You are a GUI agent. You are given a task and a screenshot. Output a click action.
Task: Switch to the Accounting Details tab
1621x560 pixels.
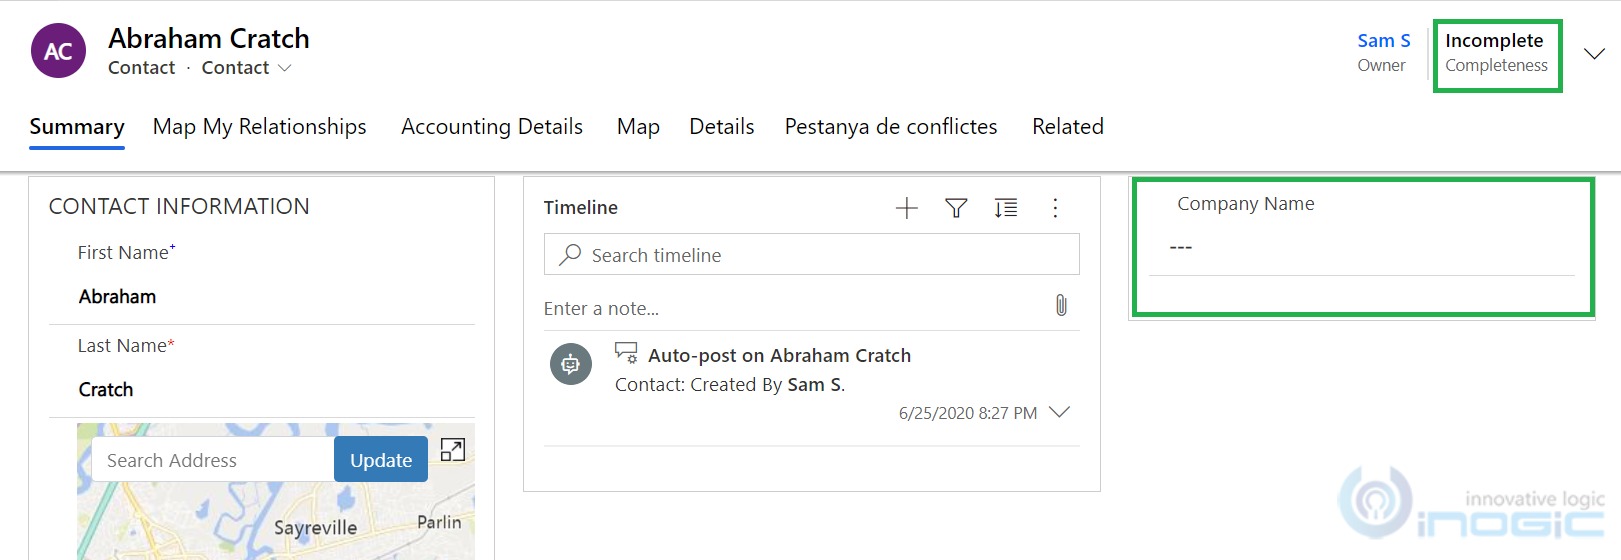tap(491, 127)
